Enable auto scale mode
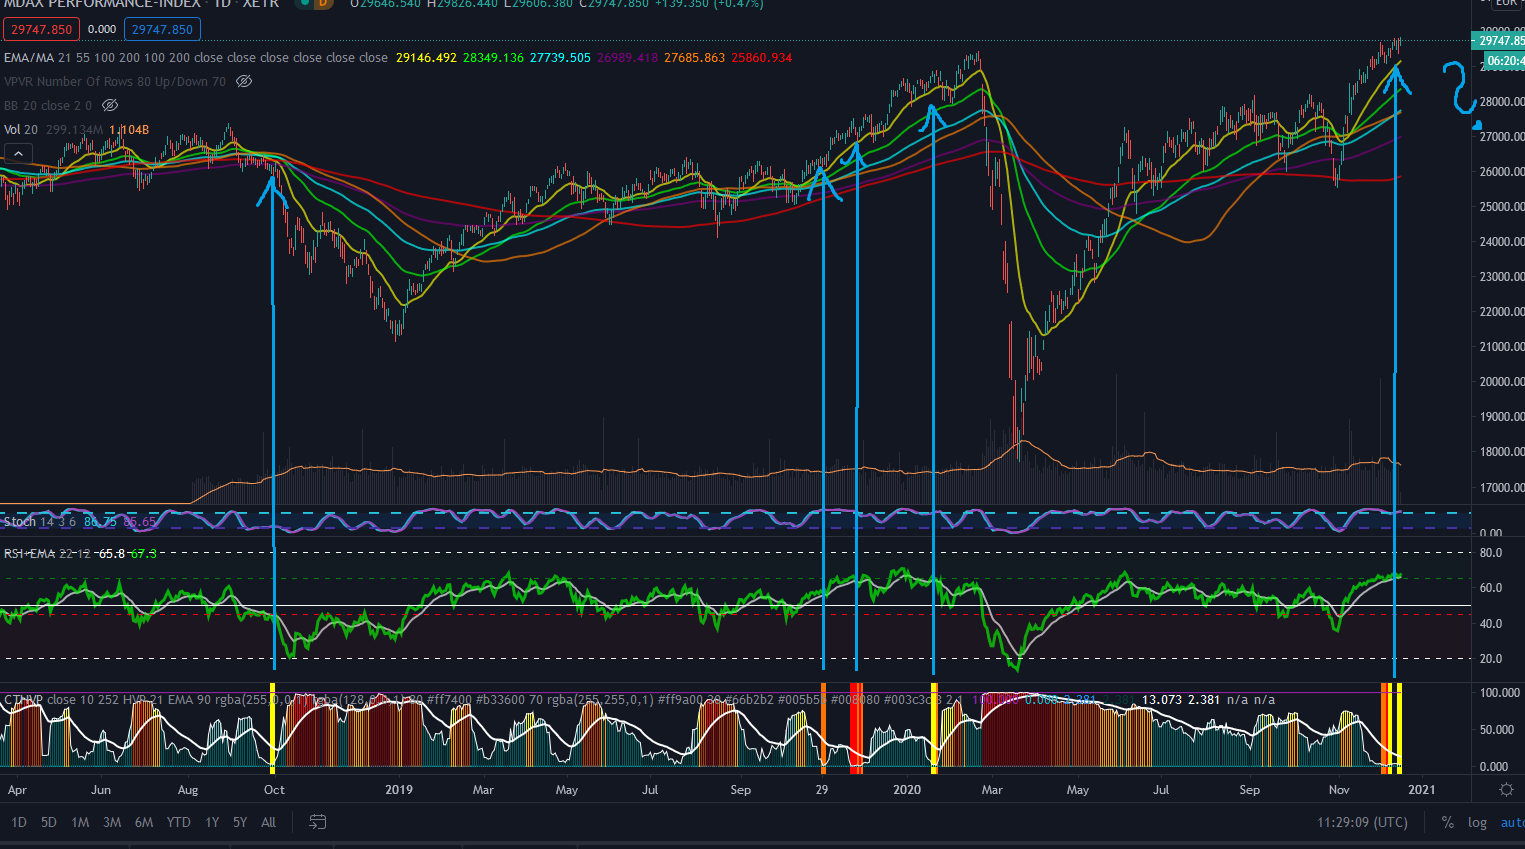The width and height of the screenshot is (1525, 849). tap(1512, 822)
